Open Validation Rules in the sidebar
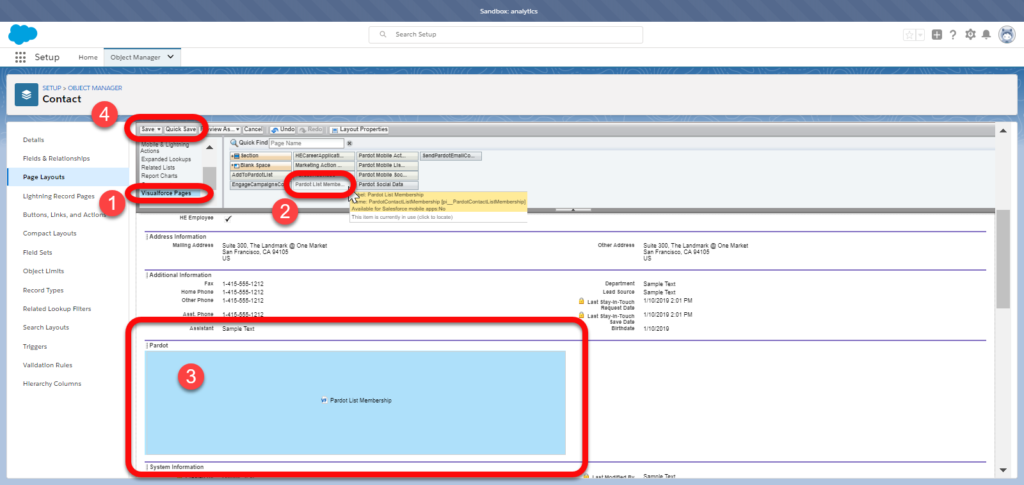 tap(47, 365)
